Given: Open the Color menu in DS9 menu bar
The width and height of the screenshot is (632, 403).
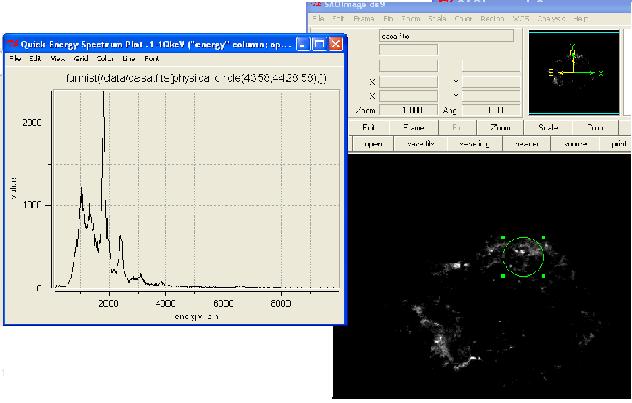Looking at the screenshot, I should click(x=463, y=19).
